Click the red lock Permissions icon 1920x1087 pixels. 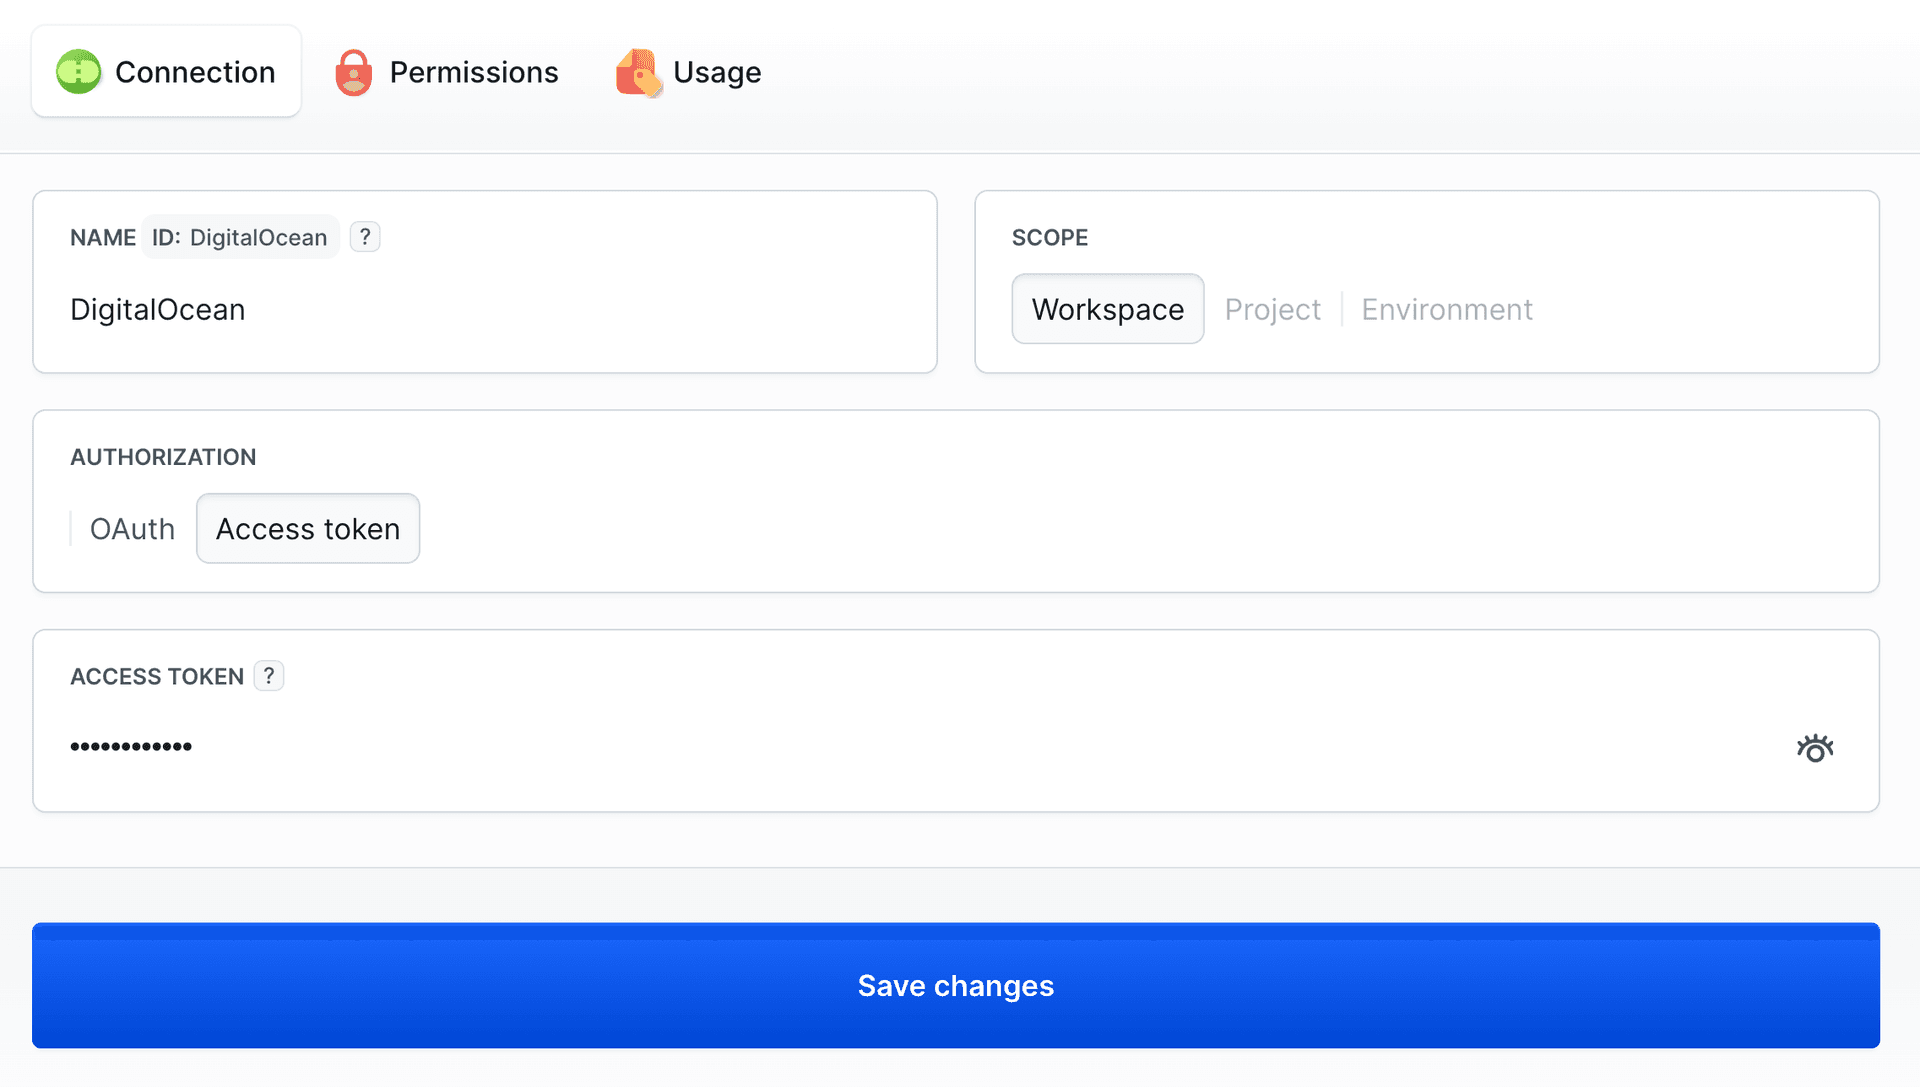354,71
